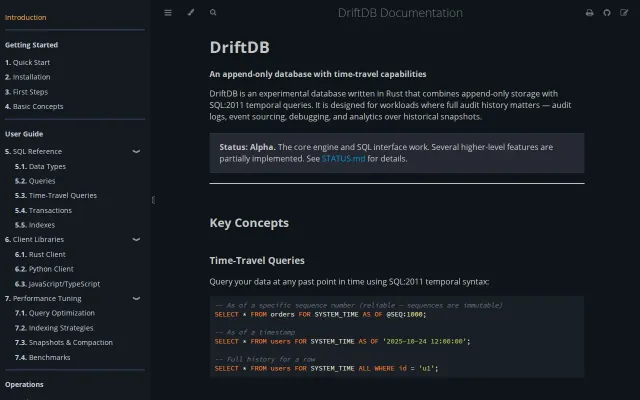Open Benchmarks subsection

(42, 358)
